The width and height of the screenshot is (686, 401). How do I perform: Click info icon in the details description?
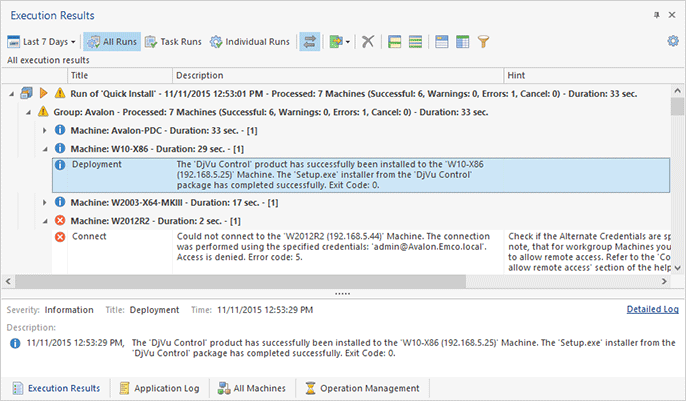15,343
